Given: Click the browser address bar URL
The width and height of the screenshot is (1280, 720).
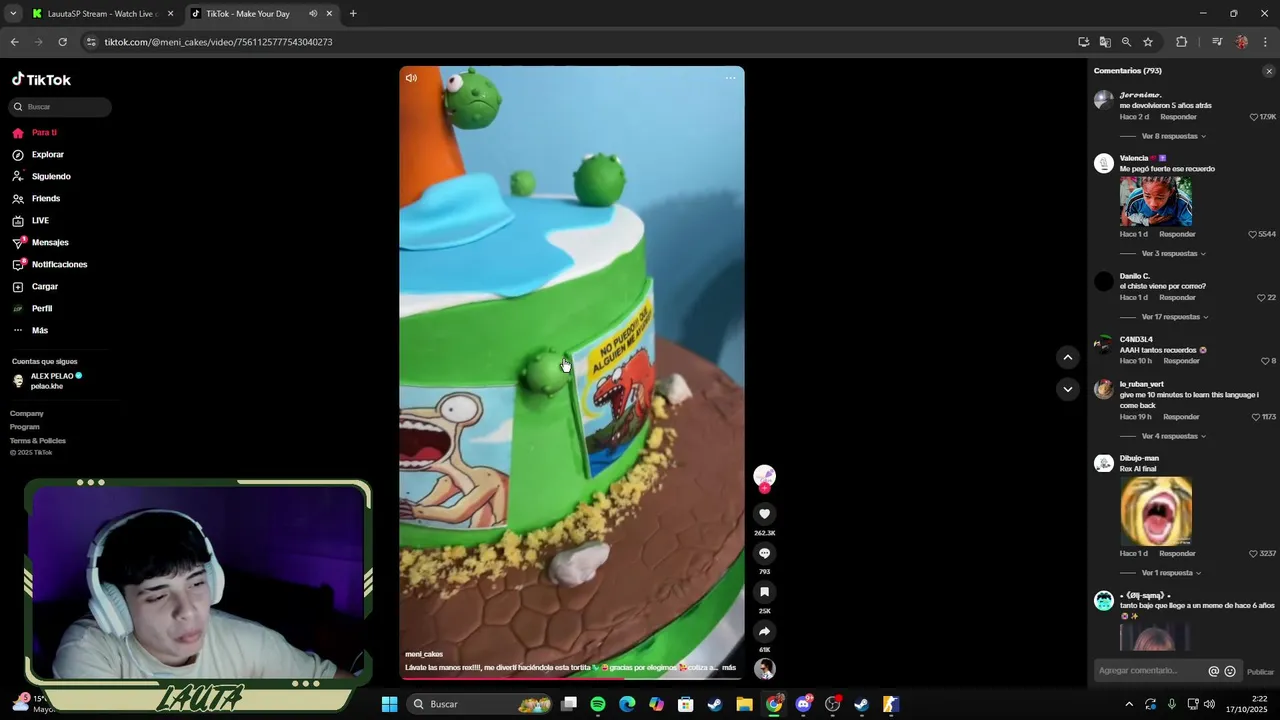Looking at the screenshot, I should (x=218, y=42).
